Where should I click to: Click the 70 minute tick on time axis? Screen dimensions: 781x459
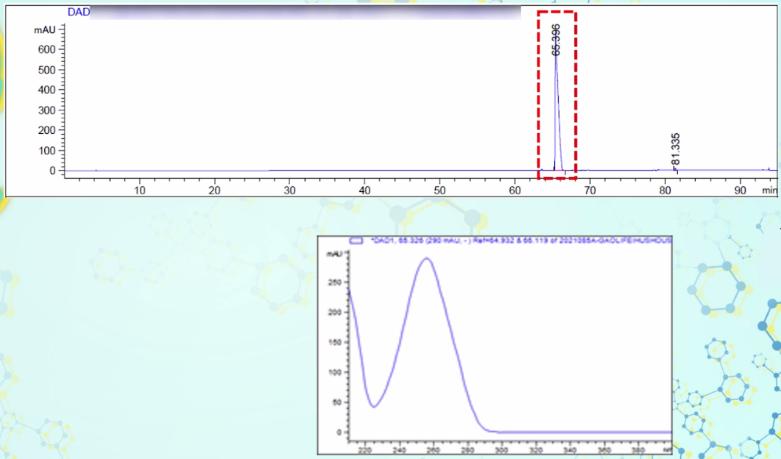[x=590, y=189]
